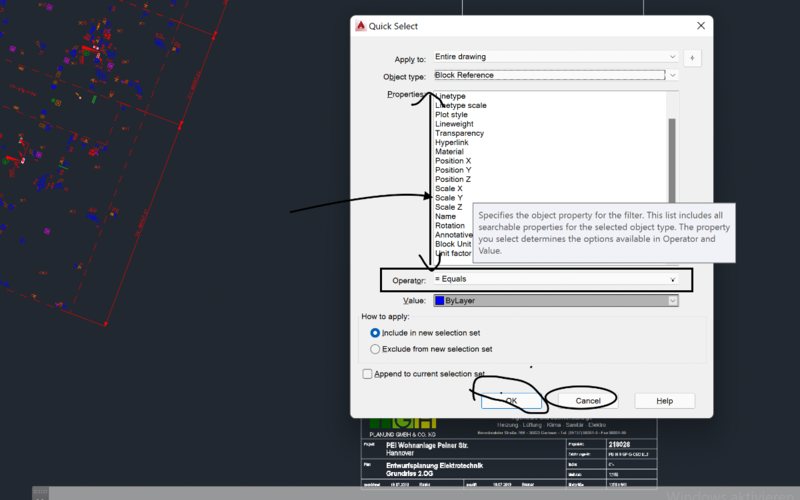Click the blue ByLayer color swatch
The height and width of the screenshot is (500, 800).
[x=438, y=300]
